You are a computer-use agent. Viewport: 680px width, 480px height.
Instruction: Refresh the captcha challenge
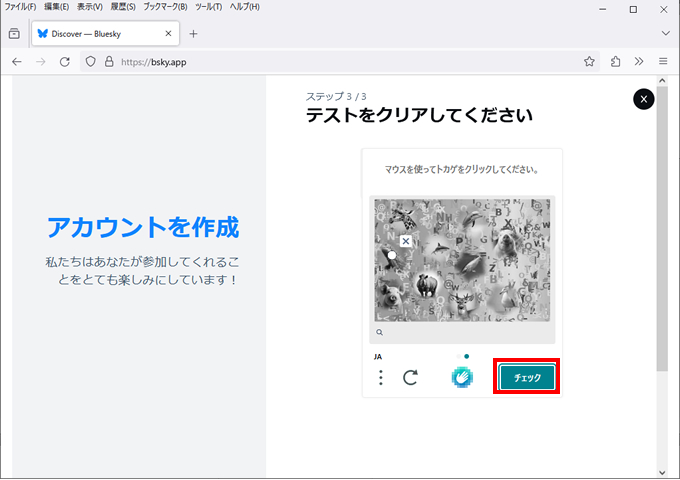pos(410,377)
